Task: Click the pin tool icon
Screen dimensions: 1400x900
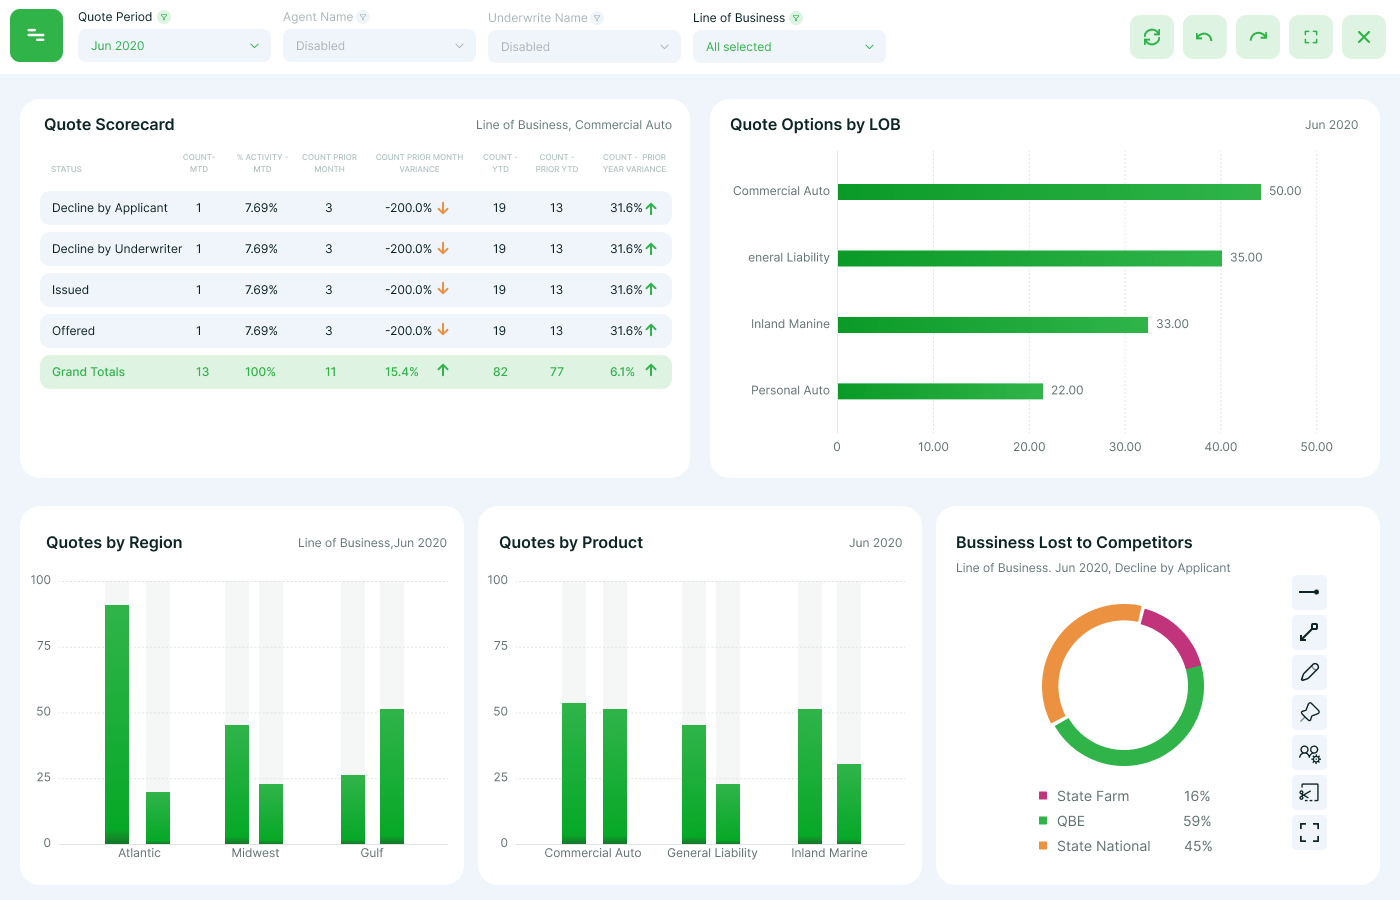Action: (x=1309, y=712)
